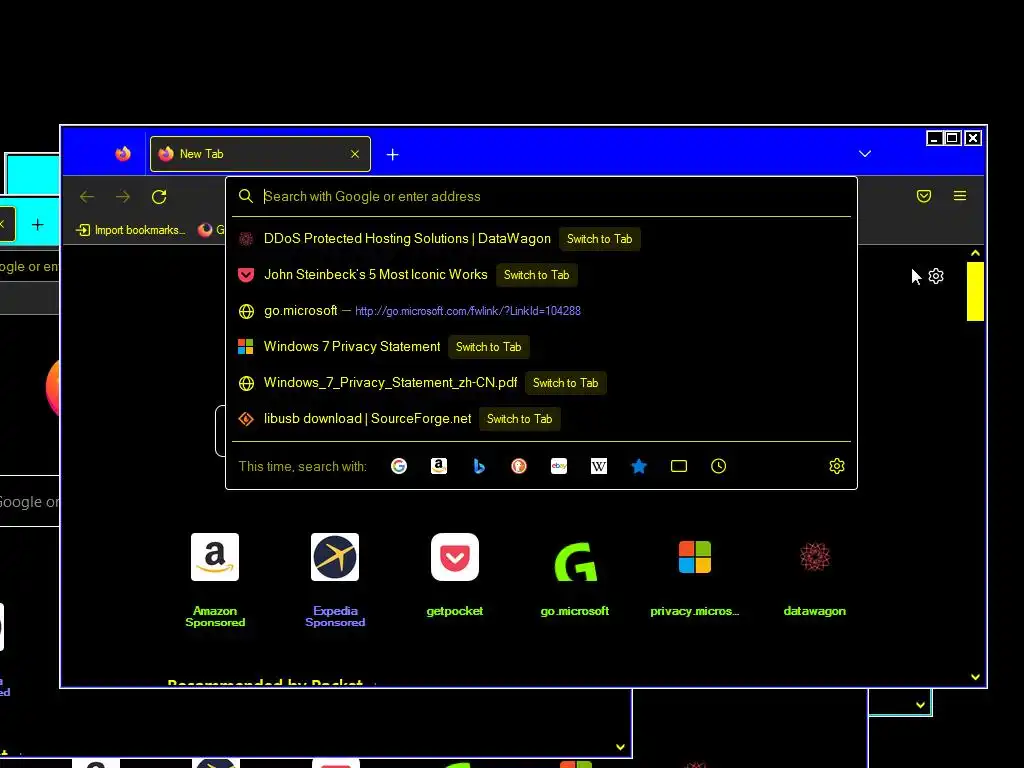Search this time with Amazon
Image resolution: width=1024 pixels, height=768 pixels.
click(439, 466)
